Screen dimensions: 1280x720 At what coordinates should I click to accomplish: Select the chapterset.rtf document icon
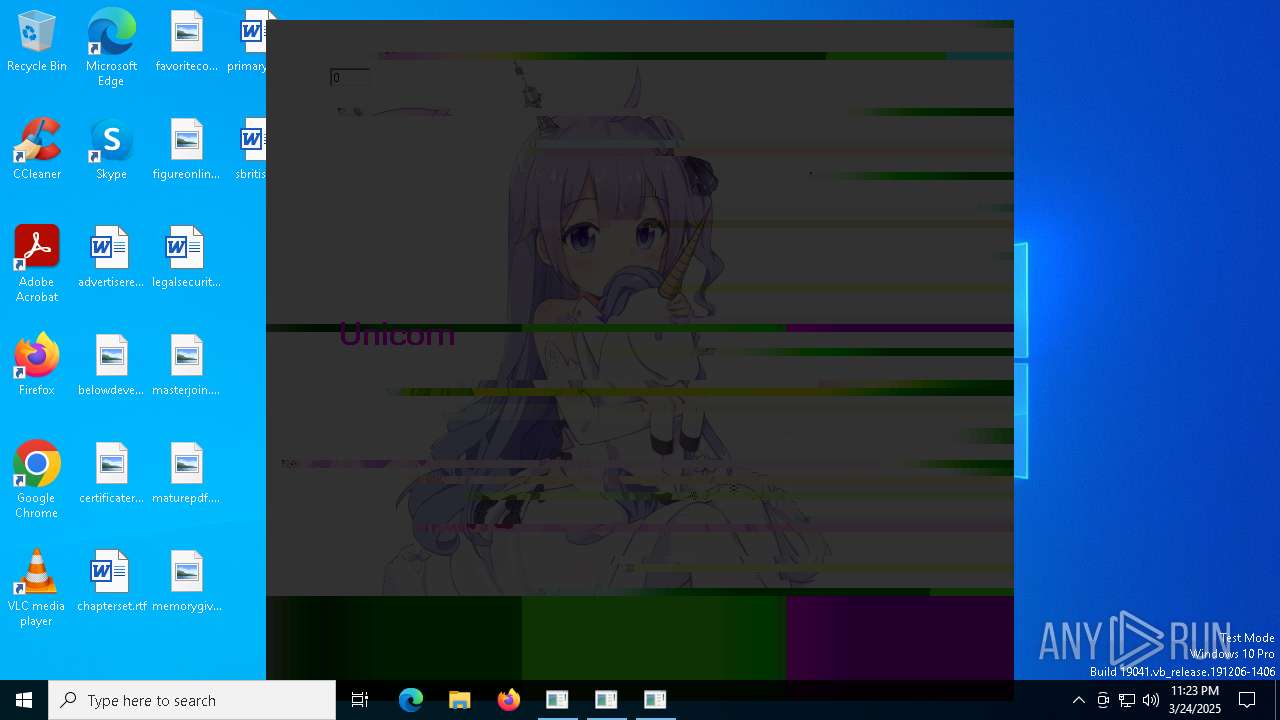coord(111,582)
